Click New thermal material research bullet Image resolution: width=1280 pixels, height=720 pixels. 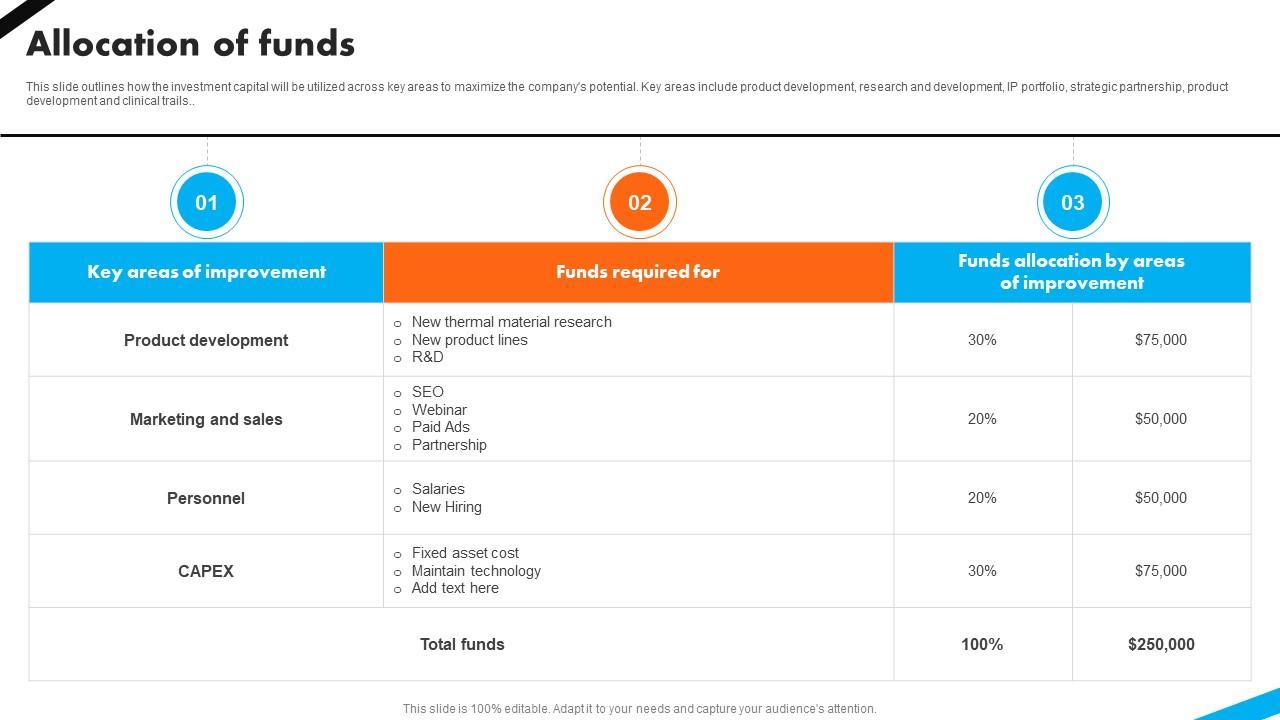pos(511,322)
